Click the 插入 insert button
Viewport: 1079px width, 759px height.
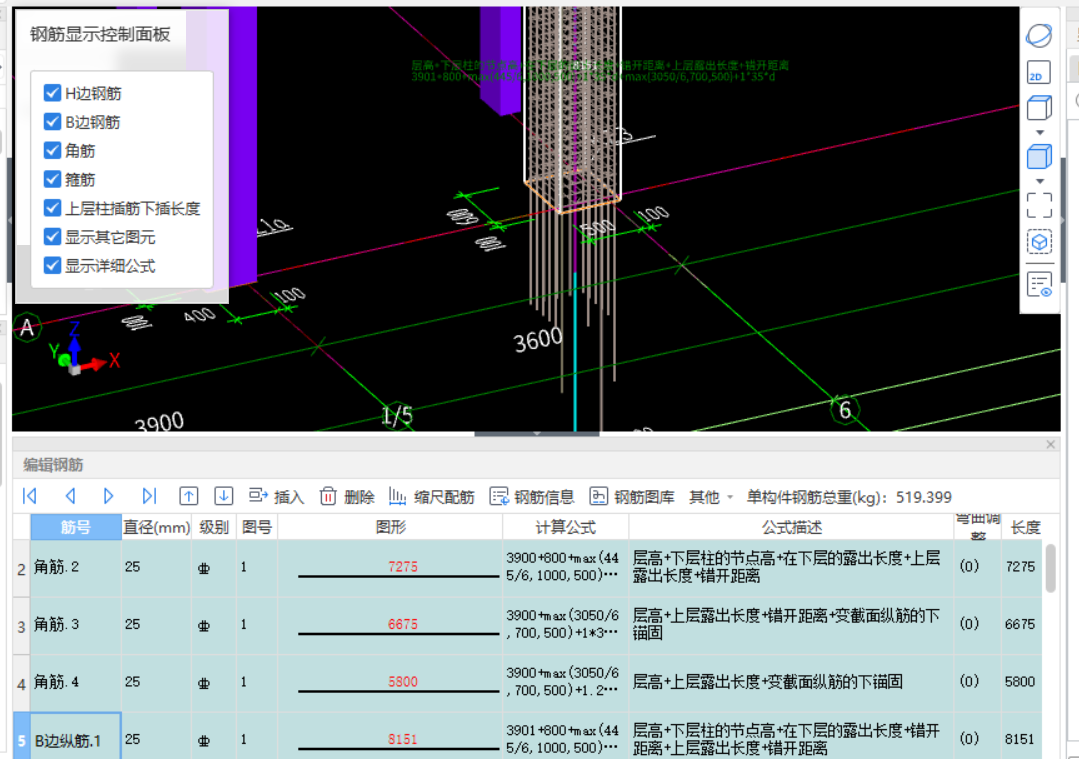(276, 497)
